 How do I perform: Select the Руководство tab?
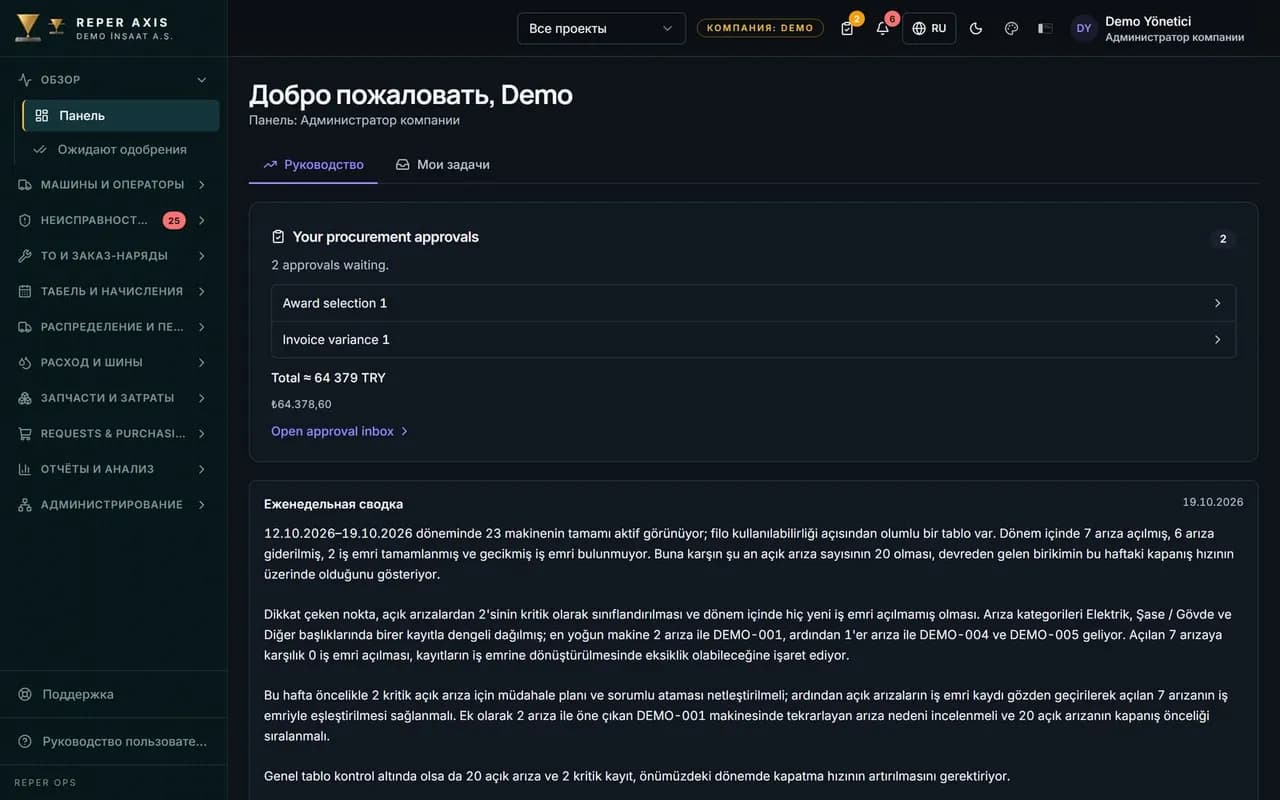click(313, 164)
